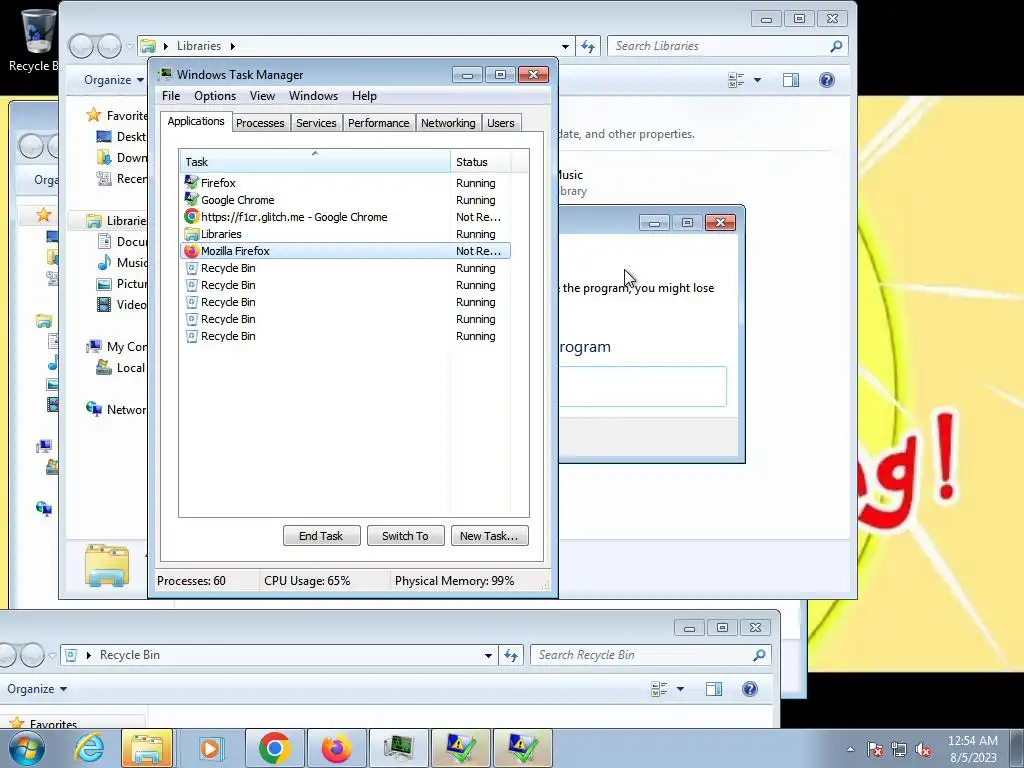Viewport: 1024px width, 768px height.
Task: Click the Help icon in the Libraries window
Action: coord(827,80)
